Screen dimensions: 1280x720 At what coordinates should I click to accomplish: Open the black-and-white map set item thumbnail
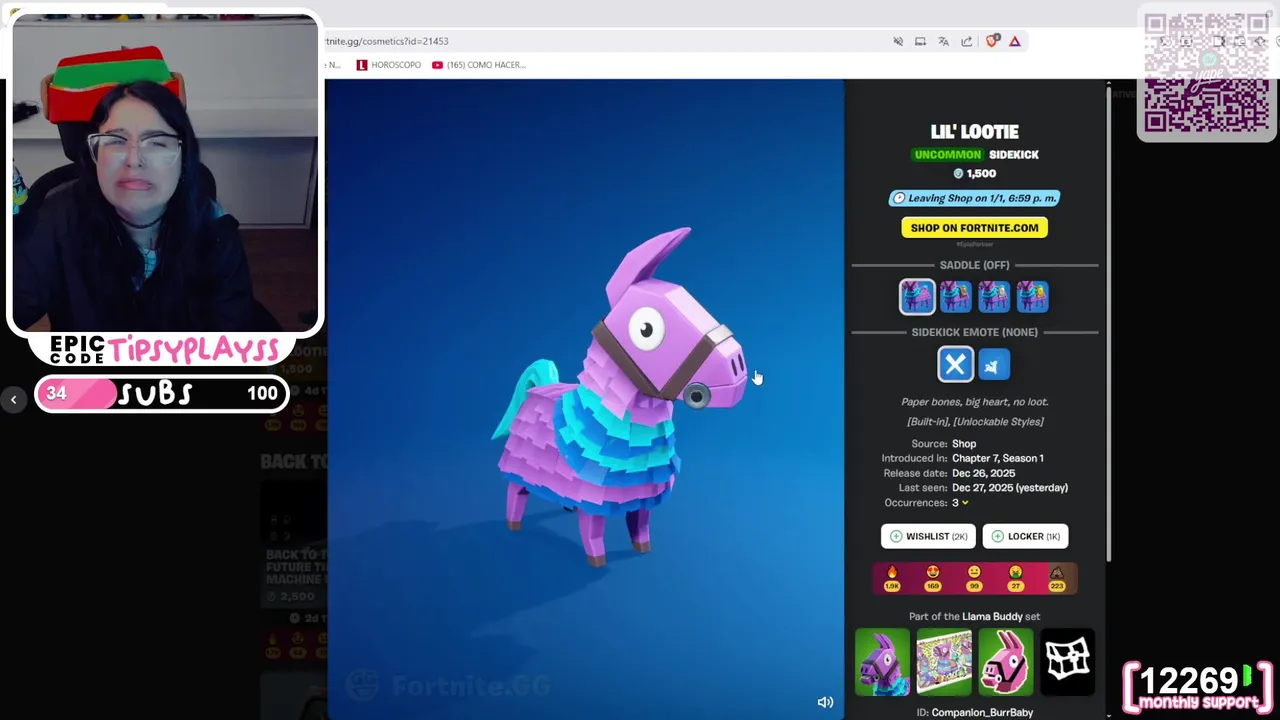point(1068,662)
